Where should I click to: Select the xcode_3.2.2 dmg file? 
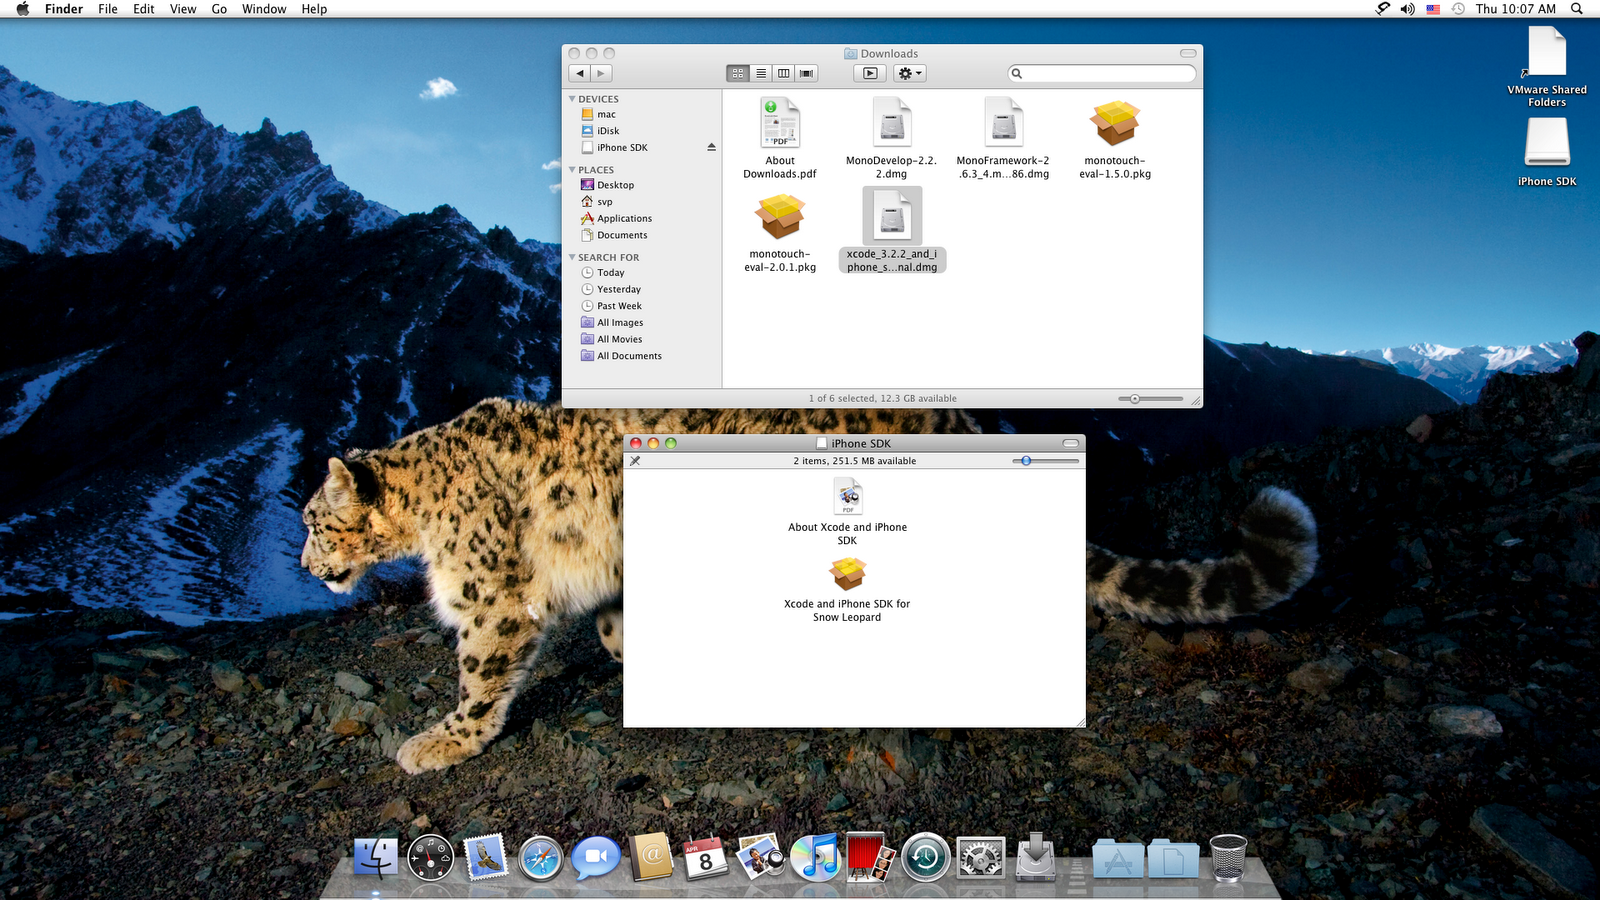[x=892, y=216]
